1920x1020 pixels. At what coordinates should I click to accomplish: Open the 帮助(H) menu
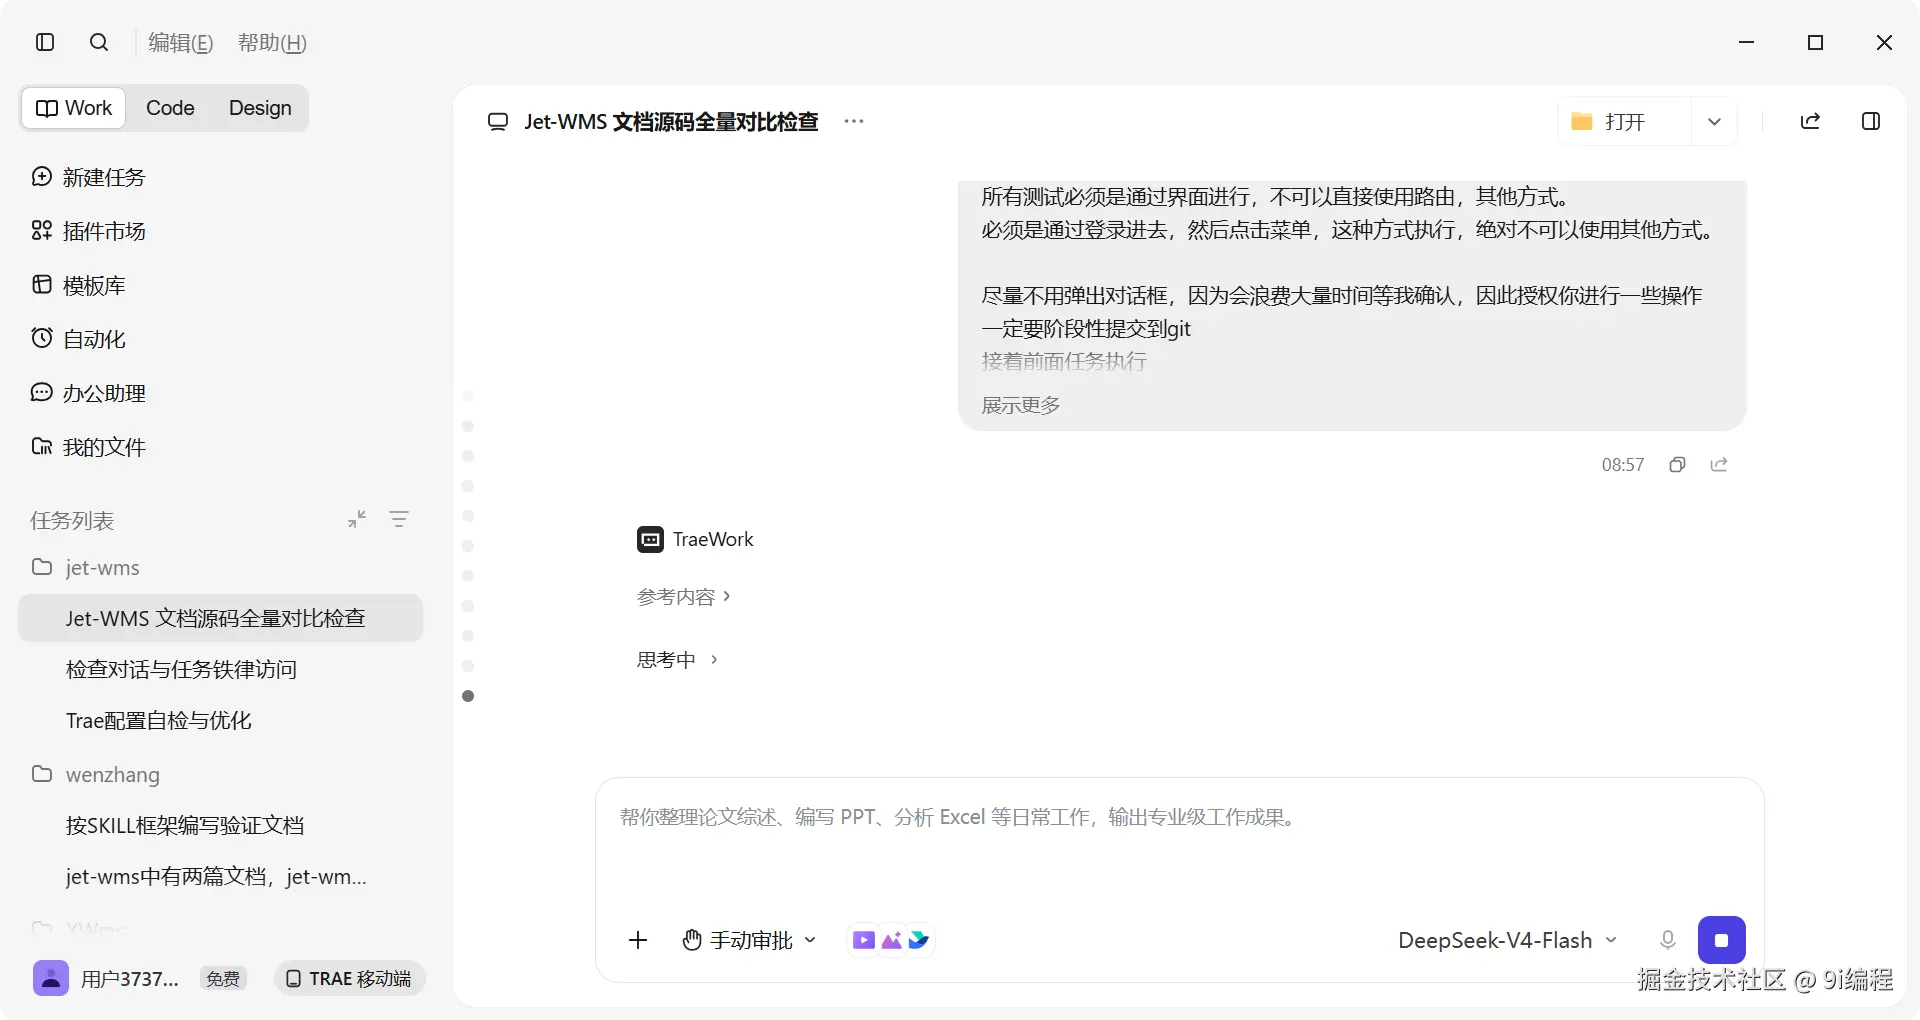pos(272,43)
